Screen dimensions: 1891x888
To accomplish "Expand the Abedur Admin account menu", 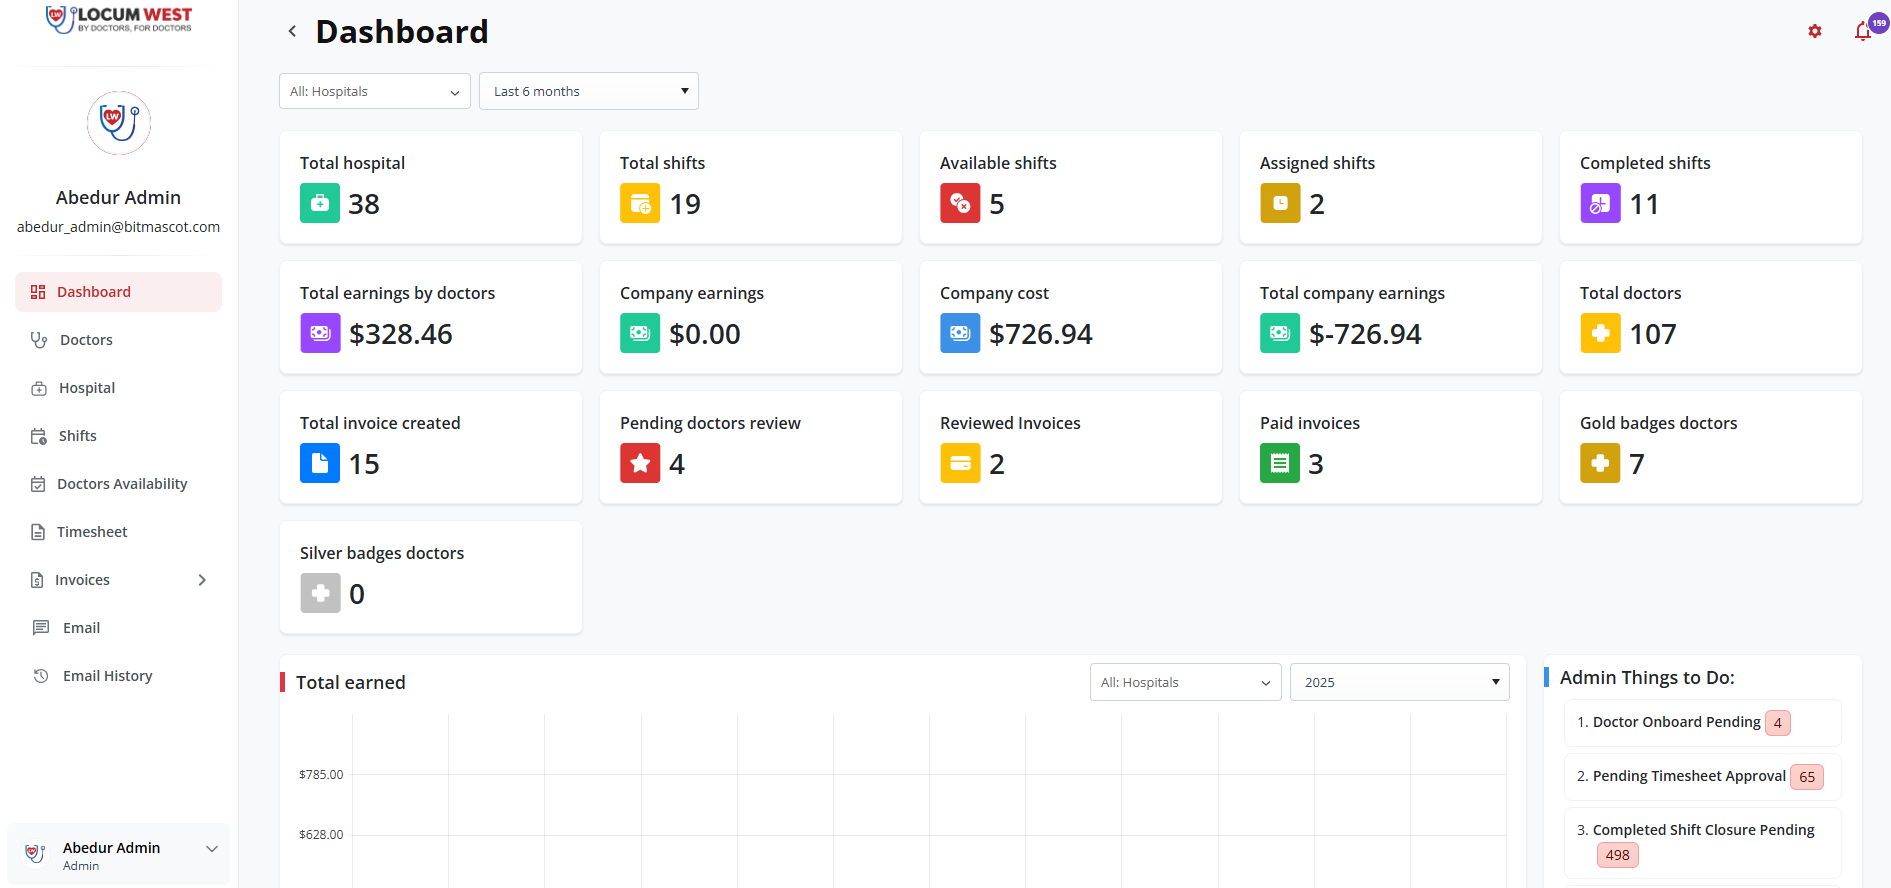I will click(211, 849).
